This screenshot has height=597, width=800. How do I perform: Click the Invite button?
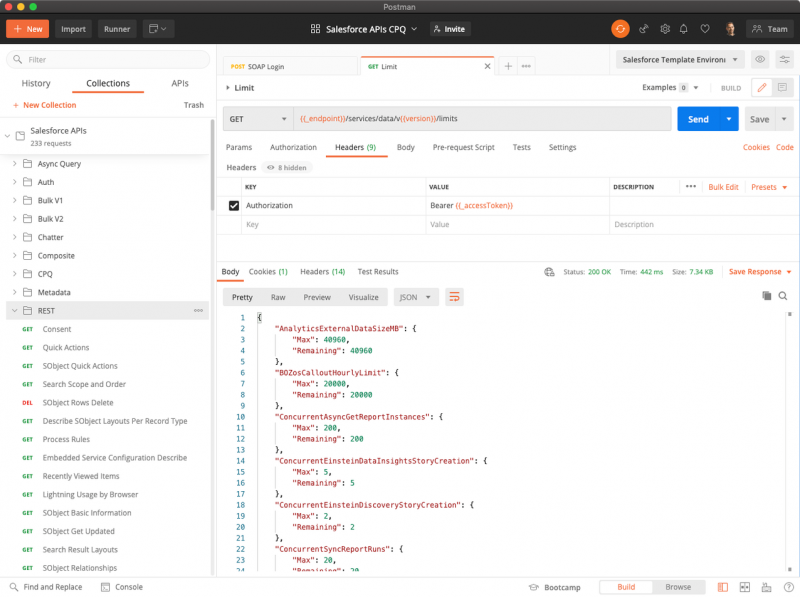pos(449,29)
